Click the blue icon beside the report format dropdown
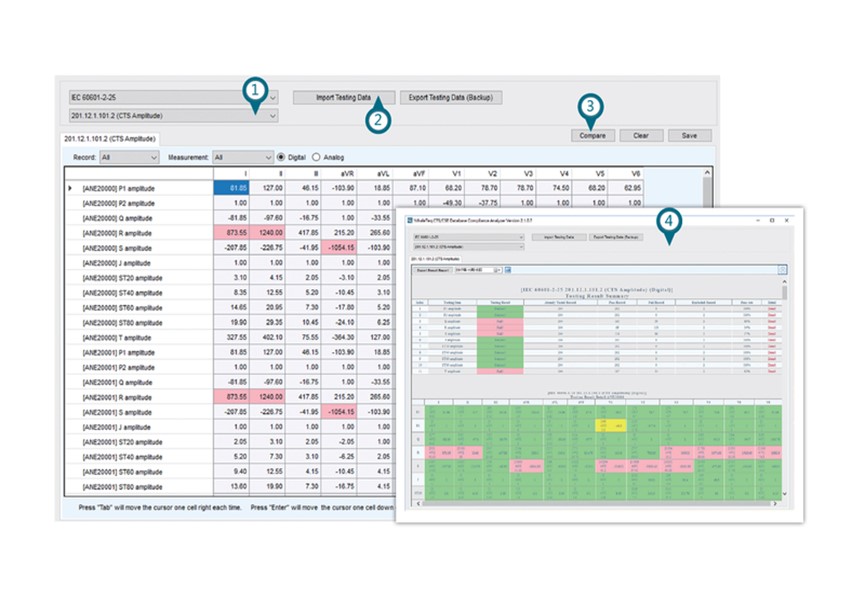This screenshot has width=865, height=601. (x=507, y=270)
